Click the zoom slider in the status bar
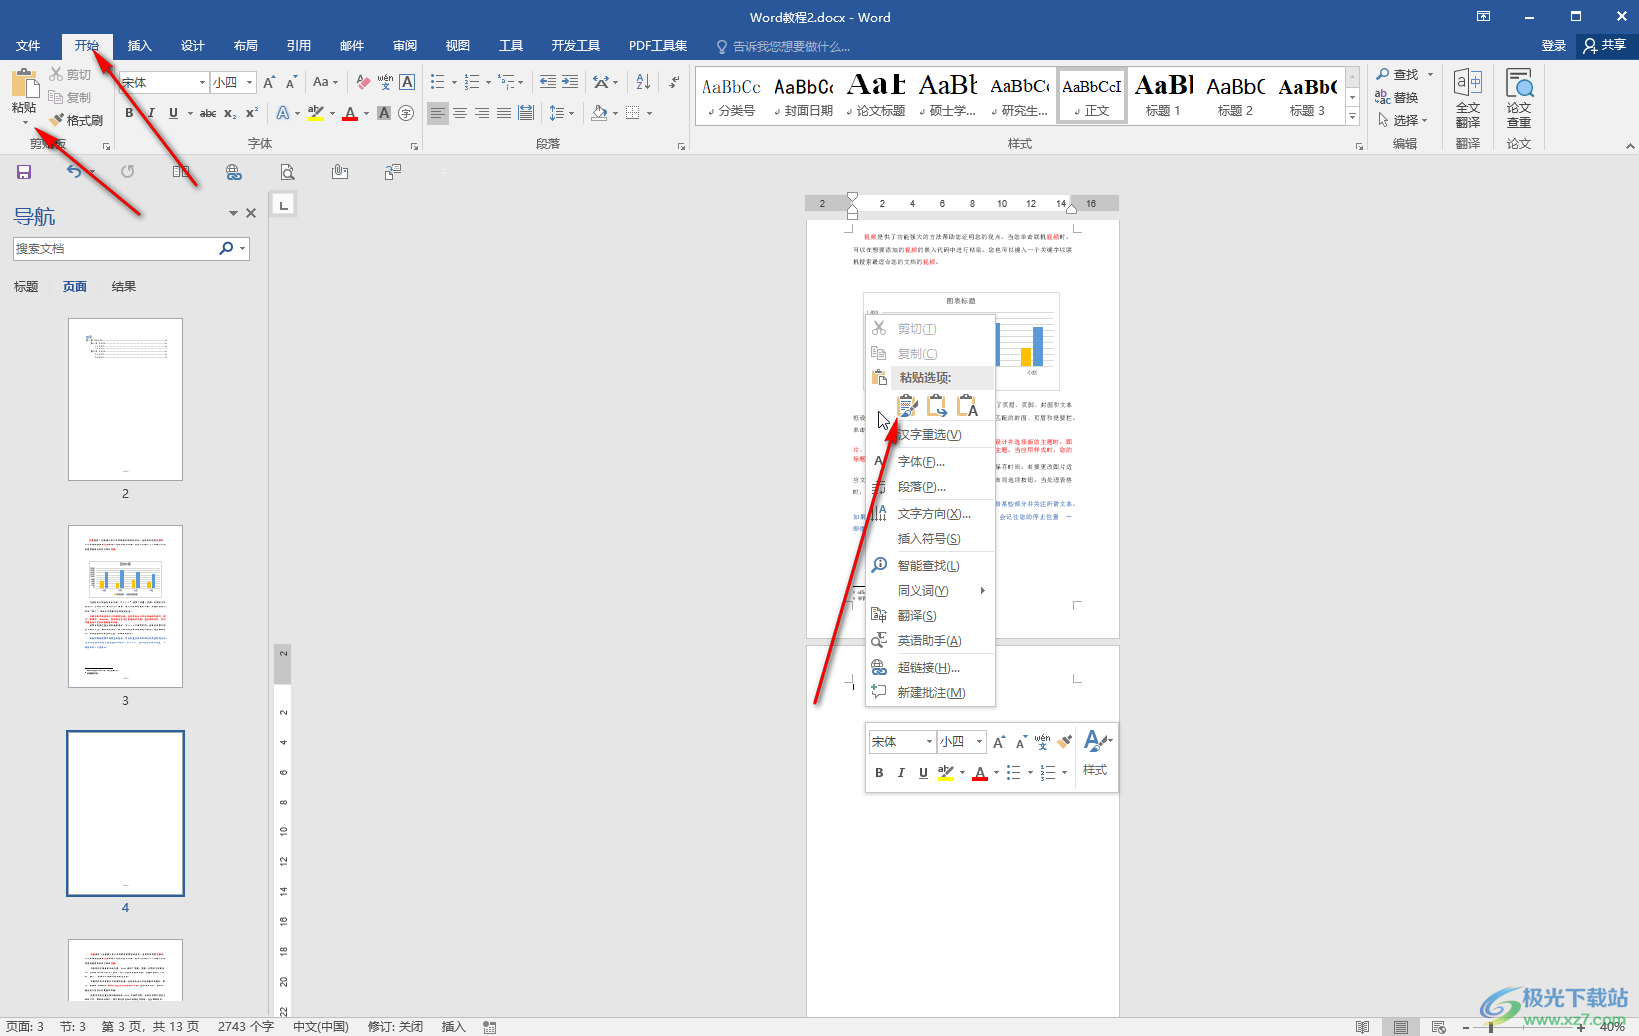Image resolution: width=1639 pixels, height=1036 pixels. tap(1523, 1027)
